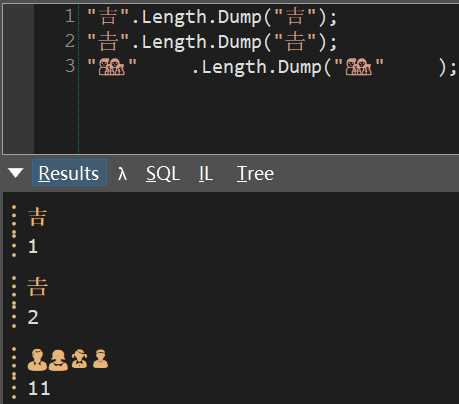Select line number 3 in the gutter

(x=70, y=66)
